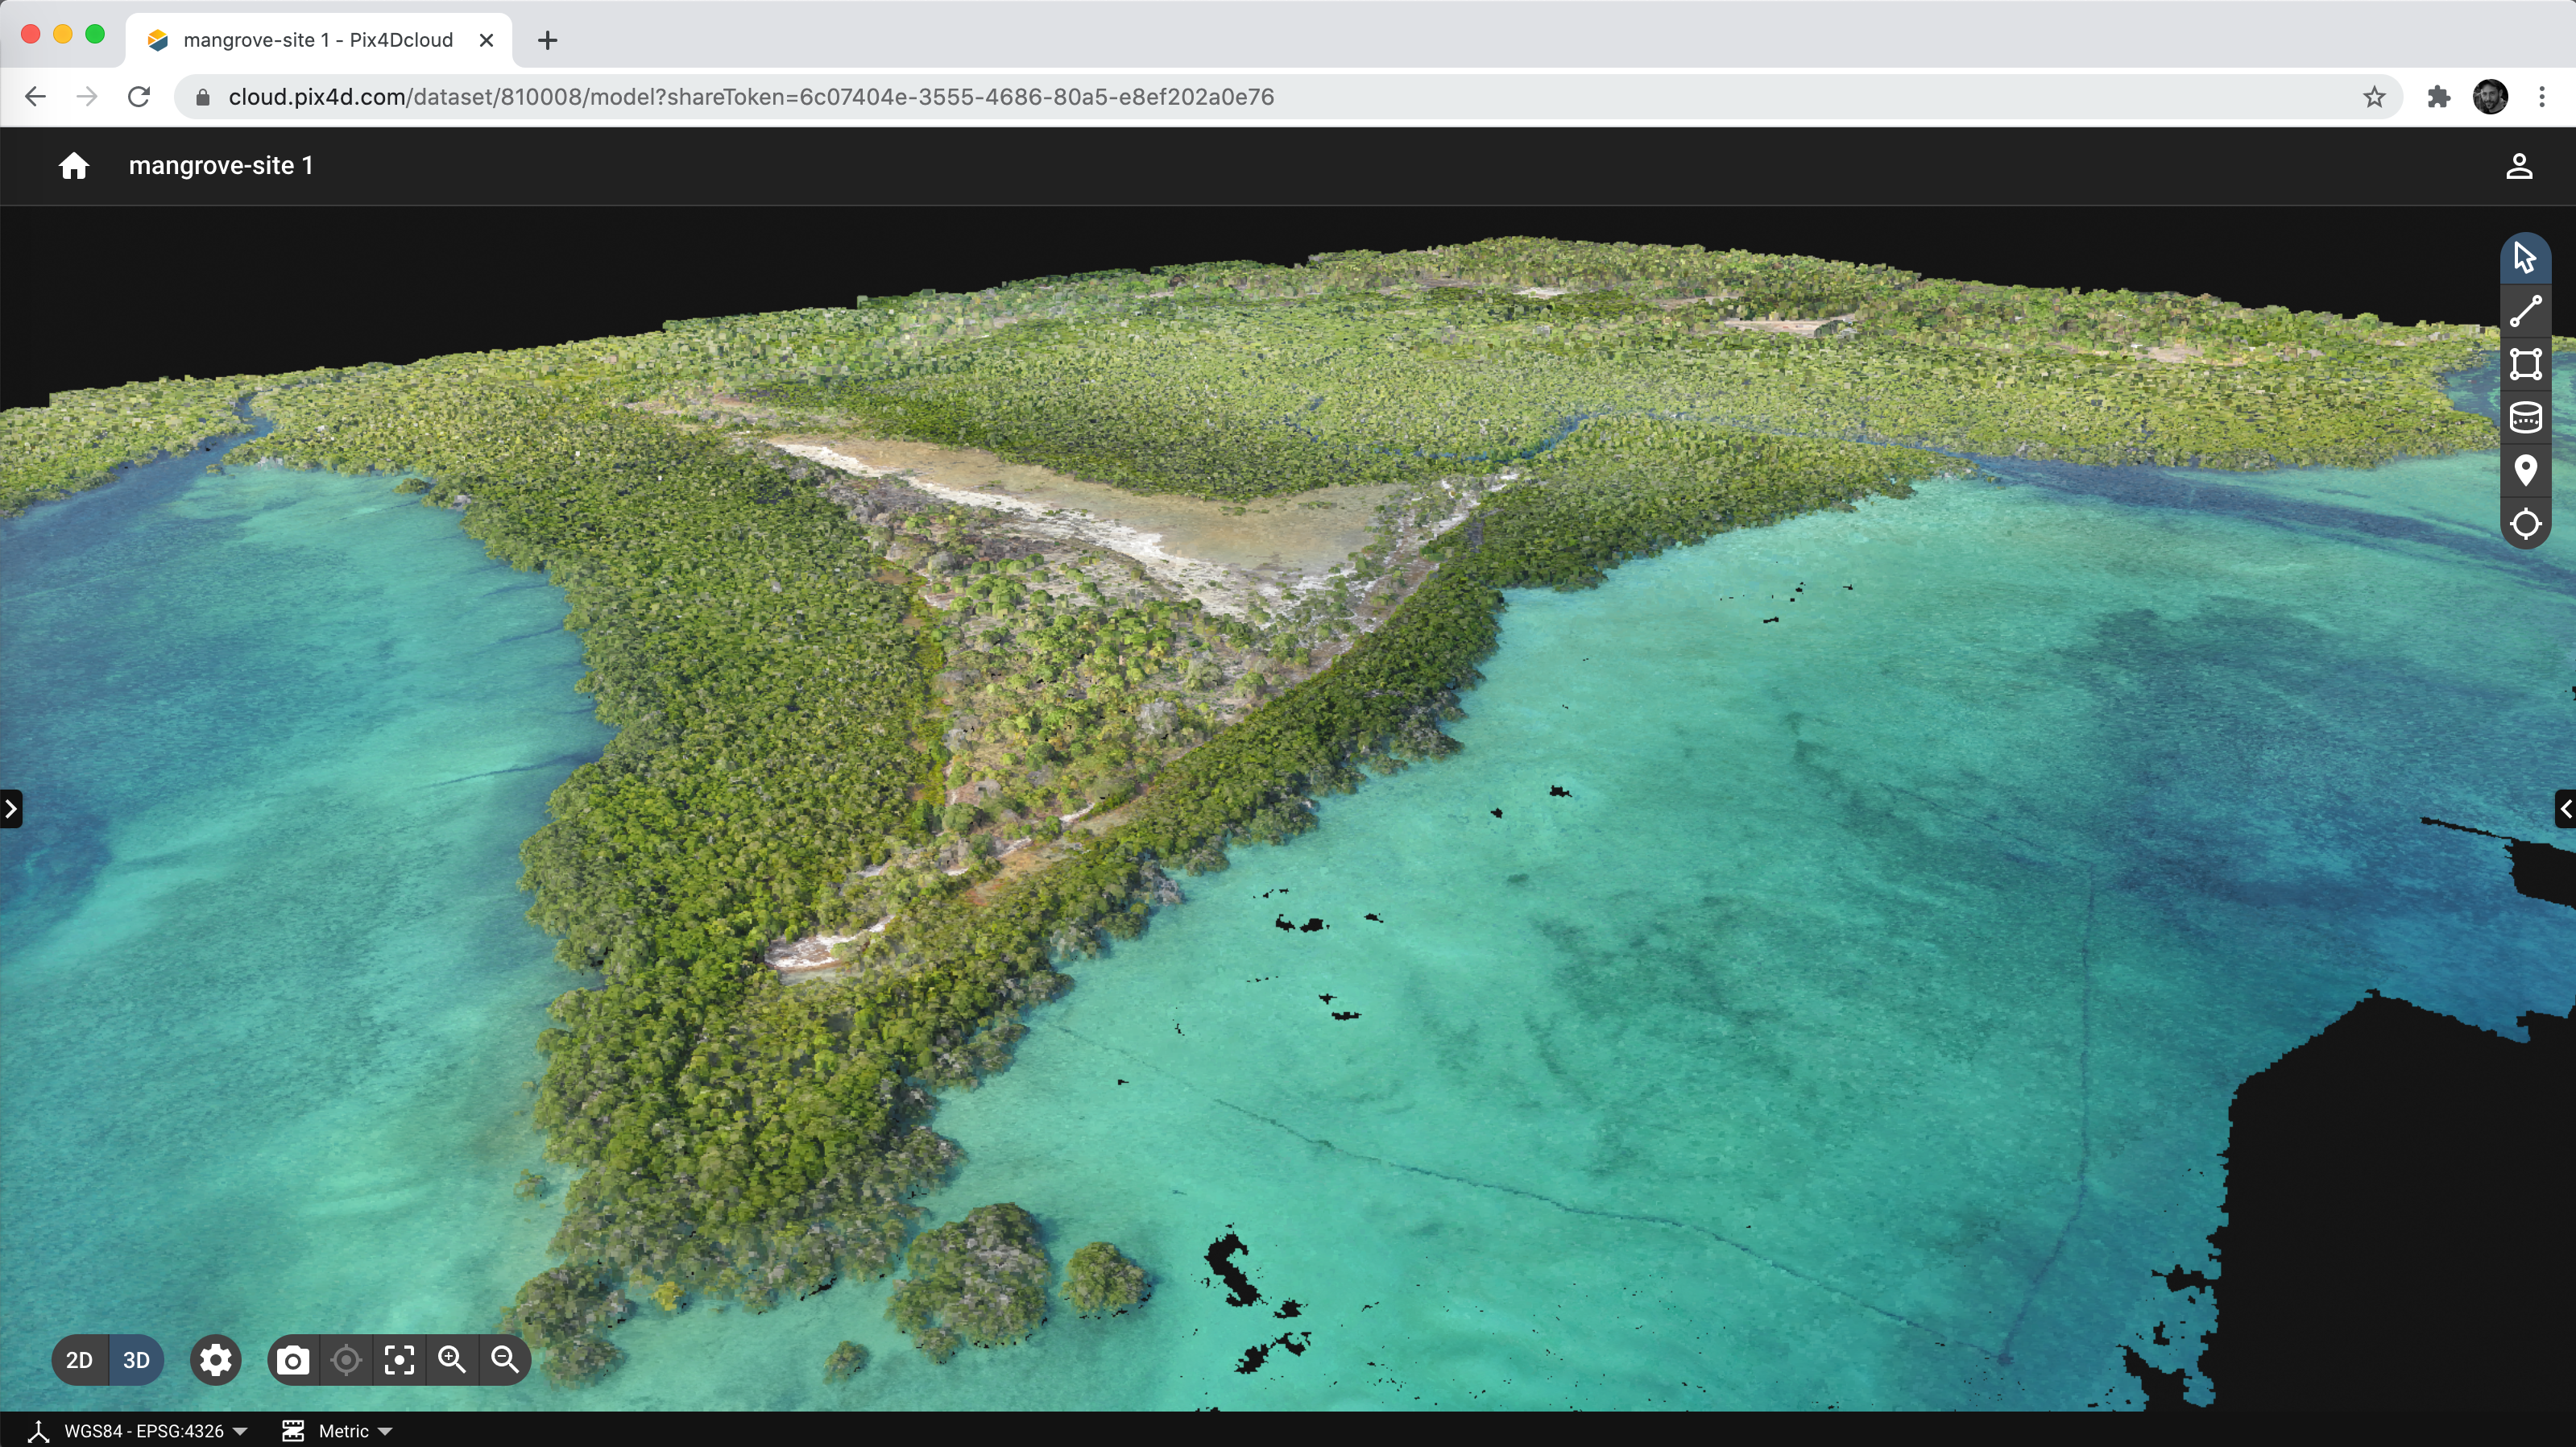Select the distance measurement line tool
The height and width of the screenshot is (1447, 2576).
coord(2525,311)
